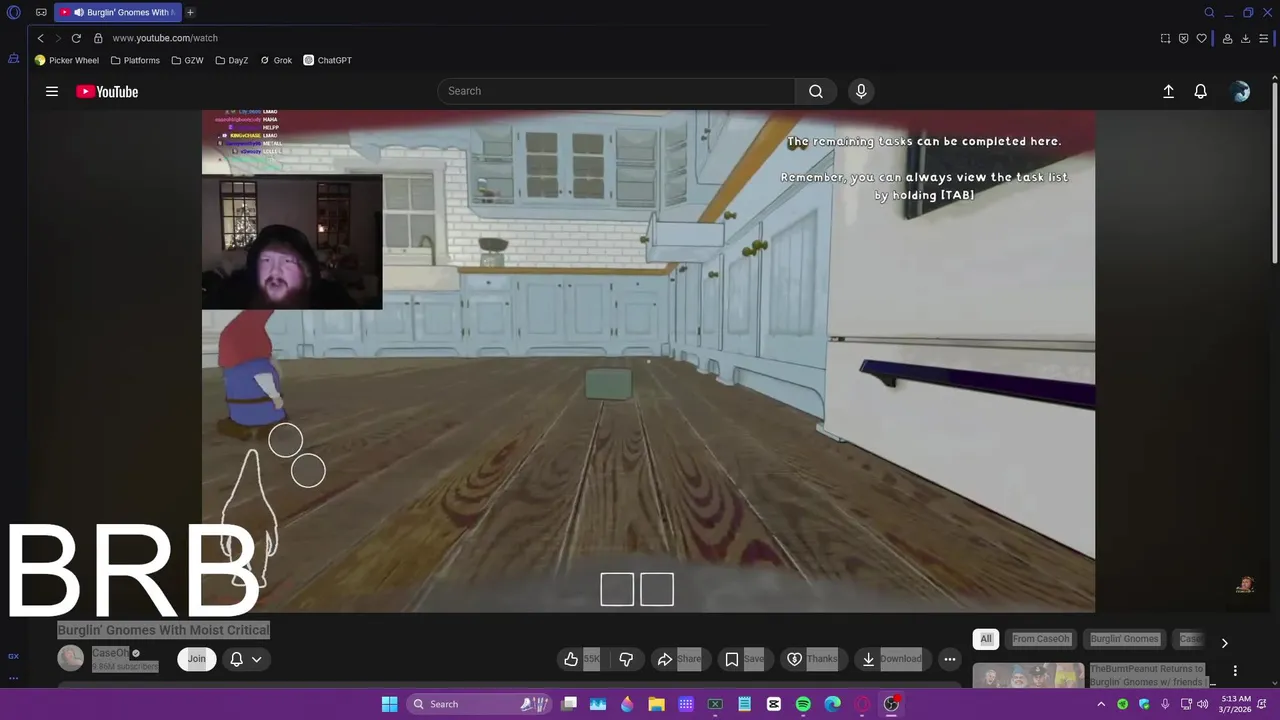Open the YouTube notifications bell
This screenshot has height=720, width=1280.
(1201, 91)
